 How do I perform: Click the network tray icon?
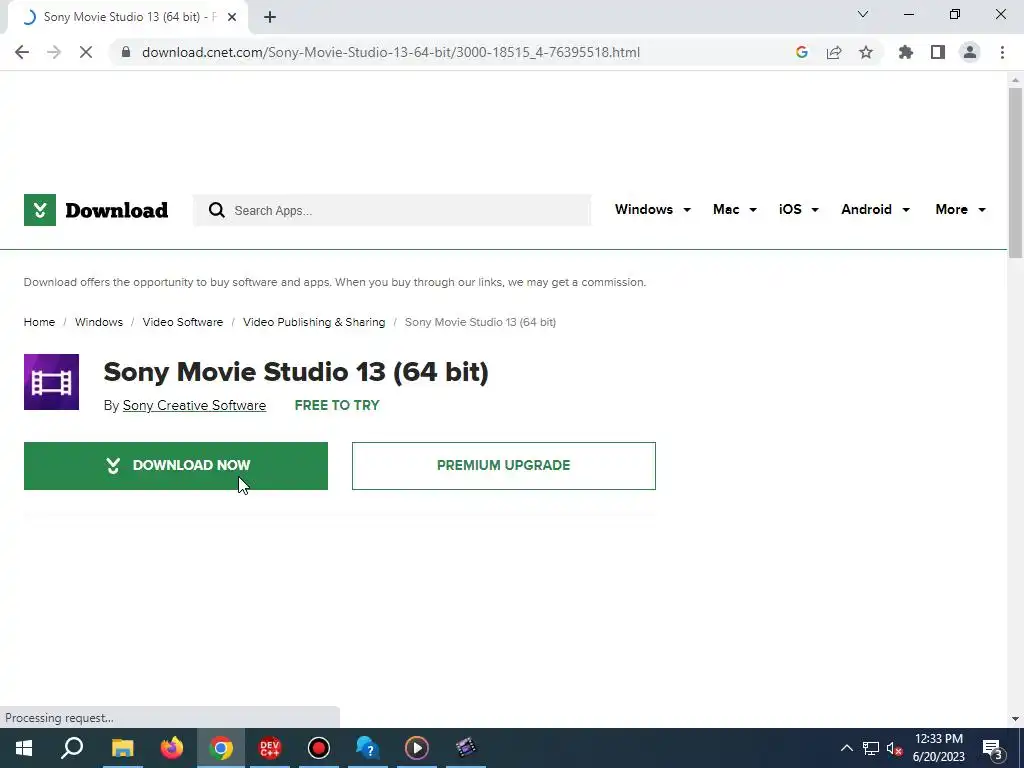click(x=871, y=748)
